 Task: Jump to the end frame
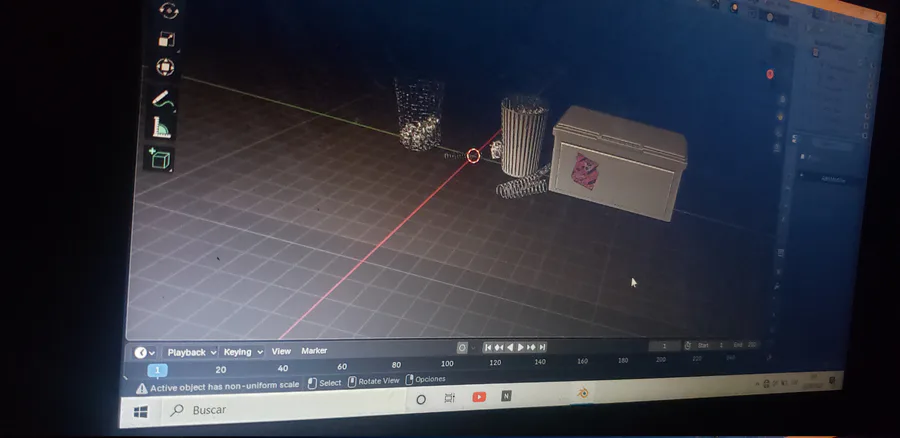(542, 347)
